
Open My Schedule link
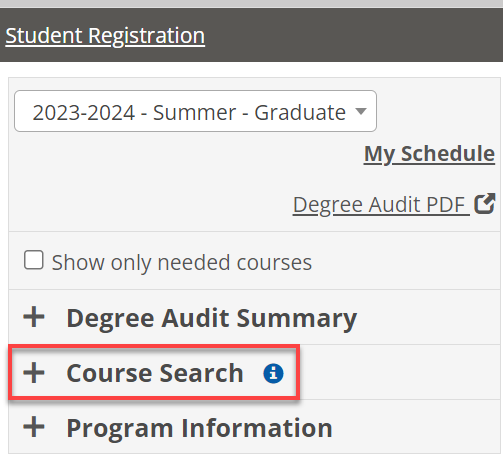click(x=429, y=154)
